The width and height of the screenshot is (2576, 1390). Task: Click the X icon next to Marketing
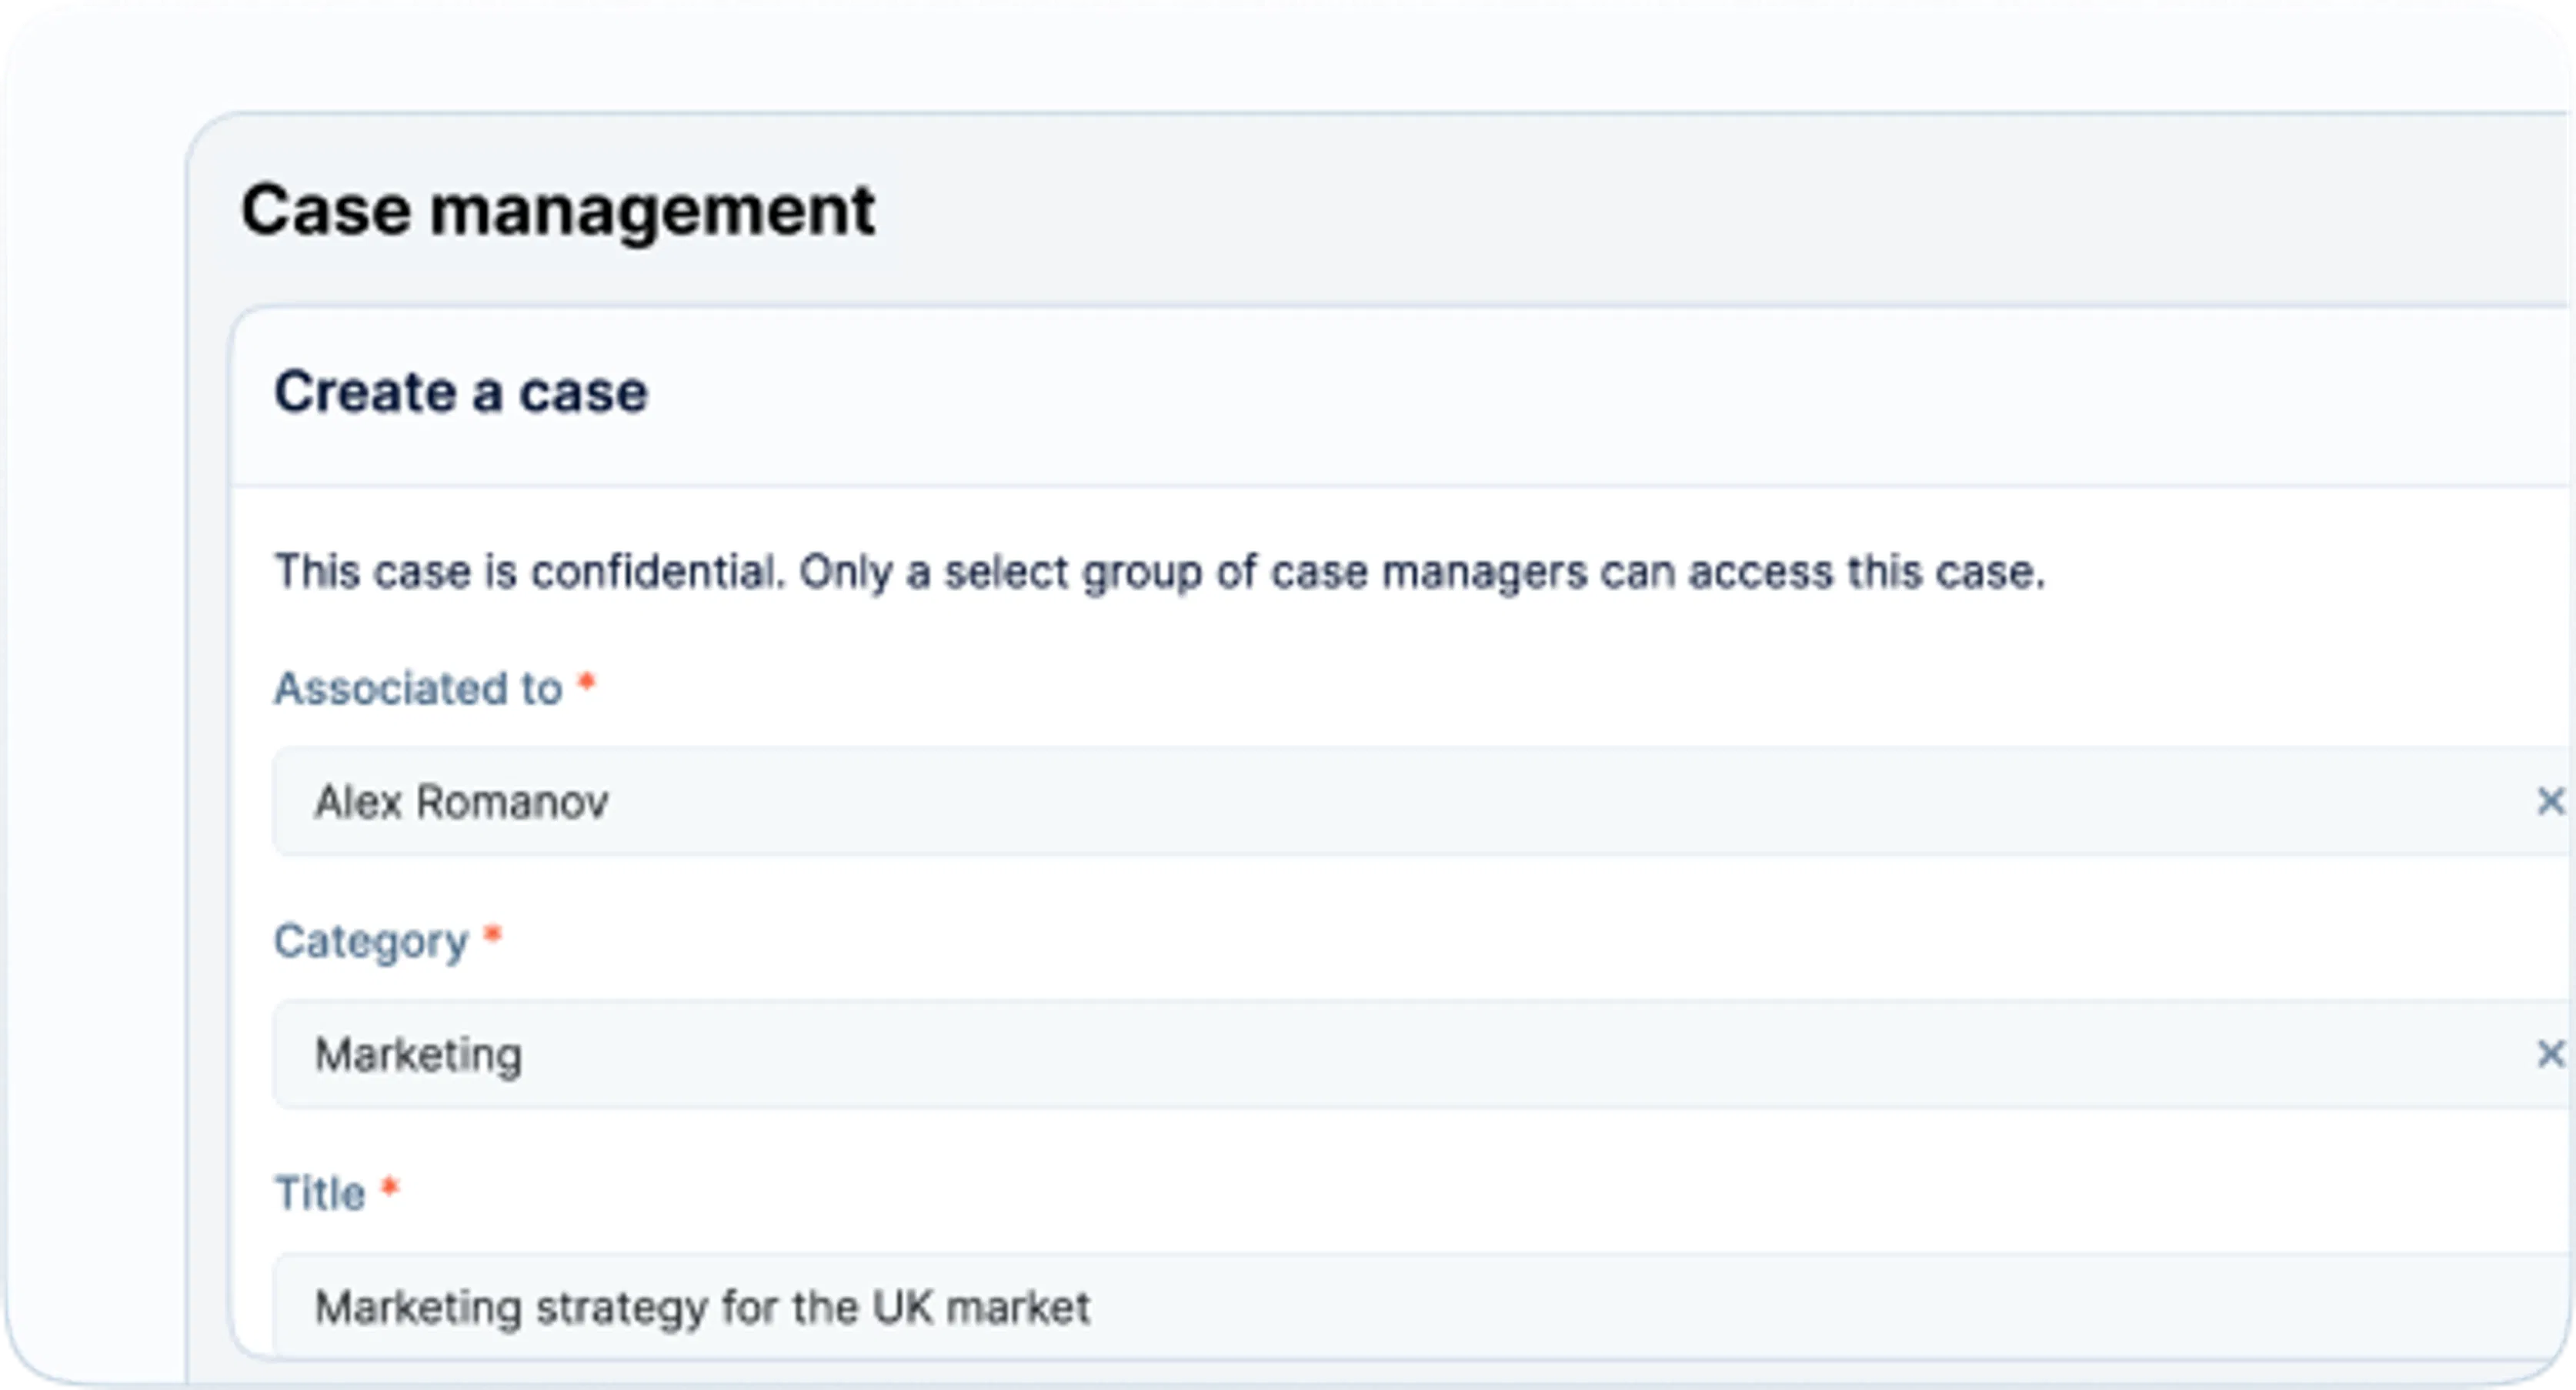[x=2551, y=1054]
